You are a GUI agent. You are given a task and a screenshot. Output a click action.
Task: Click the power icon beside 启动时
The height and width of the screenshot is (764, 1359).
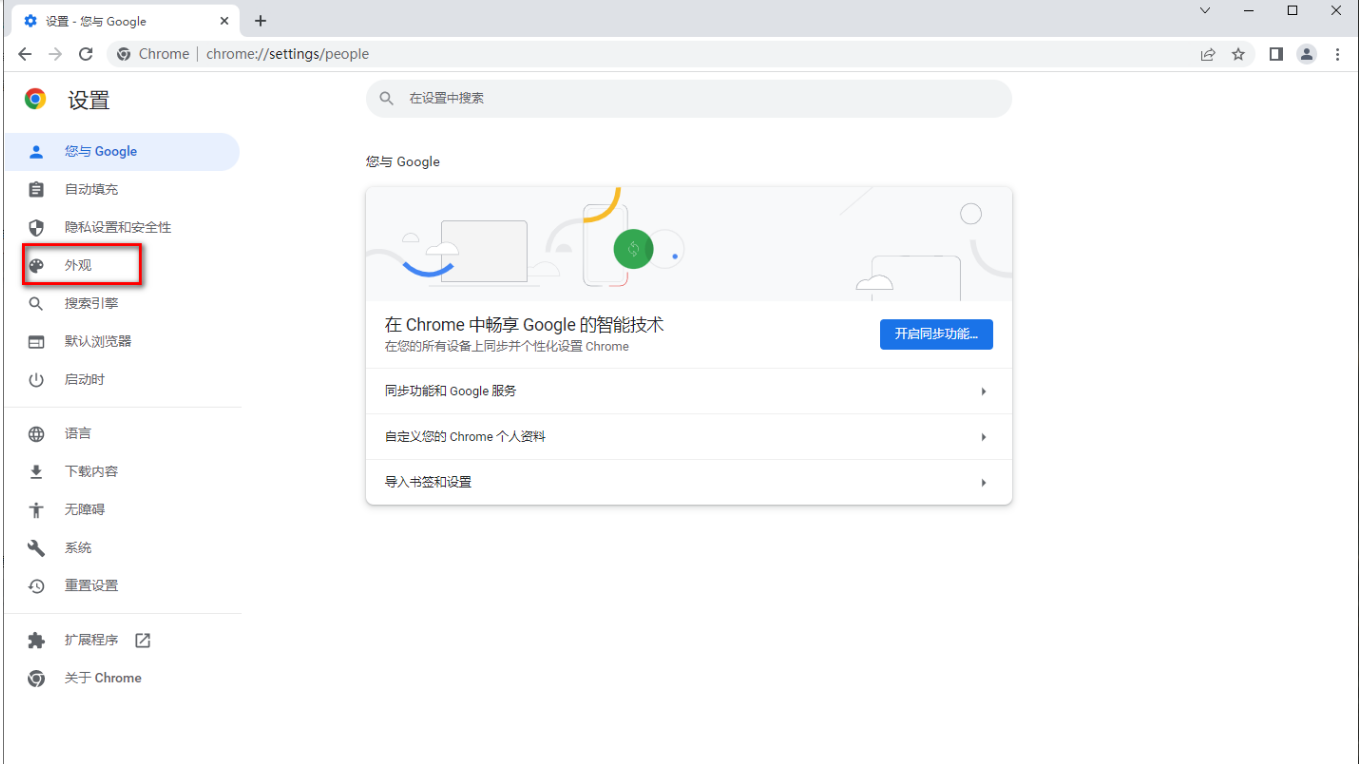(36, 380)
